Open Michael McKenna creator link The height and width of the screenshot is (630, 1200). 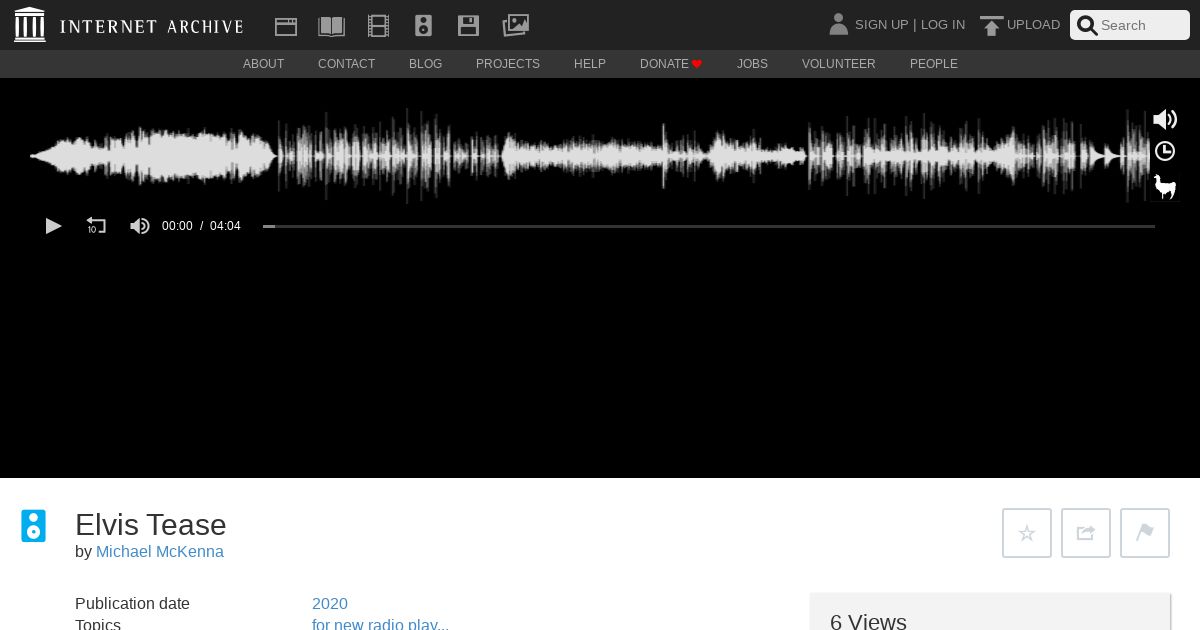[x=160, y=552]
